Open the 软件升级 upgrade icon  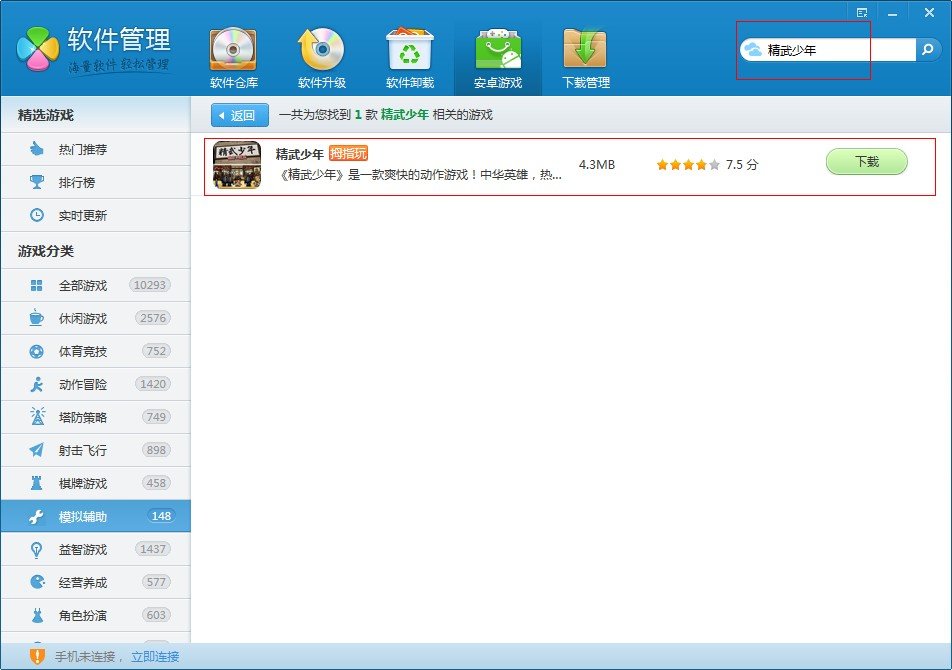[321, 56]
